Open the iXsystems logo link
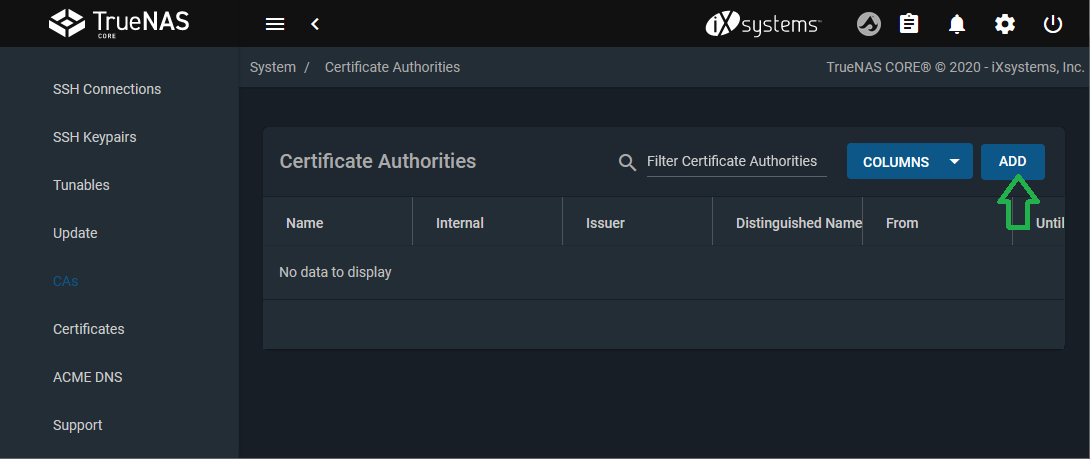1090x459 pixels. point(763,24)
